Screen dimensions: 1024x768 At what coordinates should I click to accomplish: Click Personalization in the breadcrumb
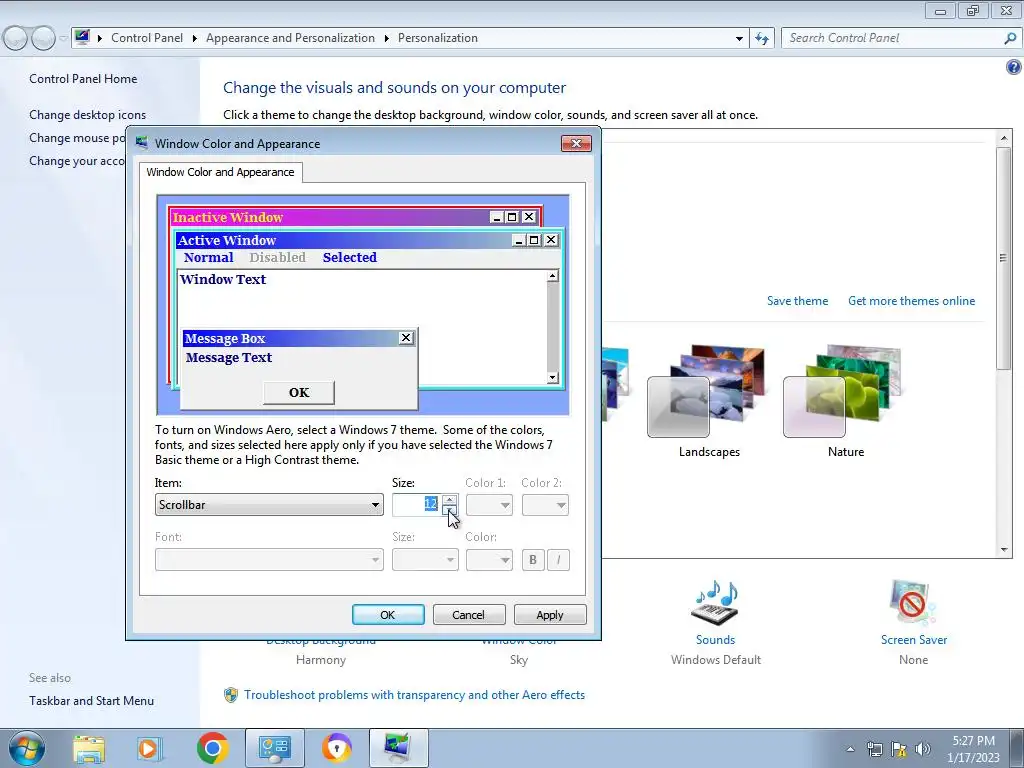[438, 38]
